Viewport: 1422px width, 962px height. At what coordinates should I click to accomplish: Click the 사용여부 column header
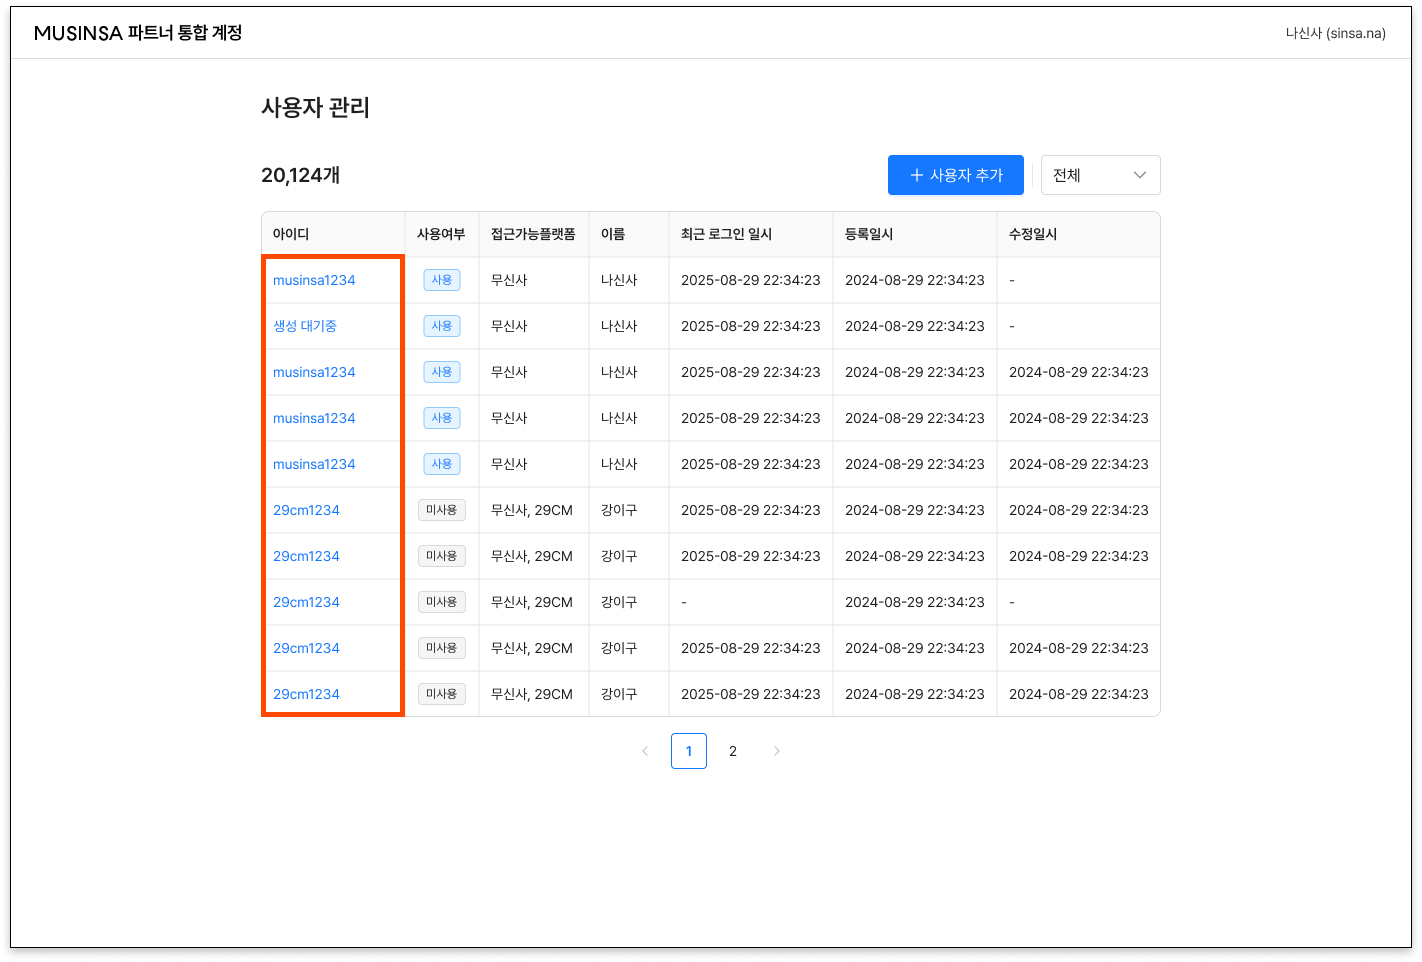pyautogui.click(x=441, y=234)
